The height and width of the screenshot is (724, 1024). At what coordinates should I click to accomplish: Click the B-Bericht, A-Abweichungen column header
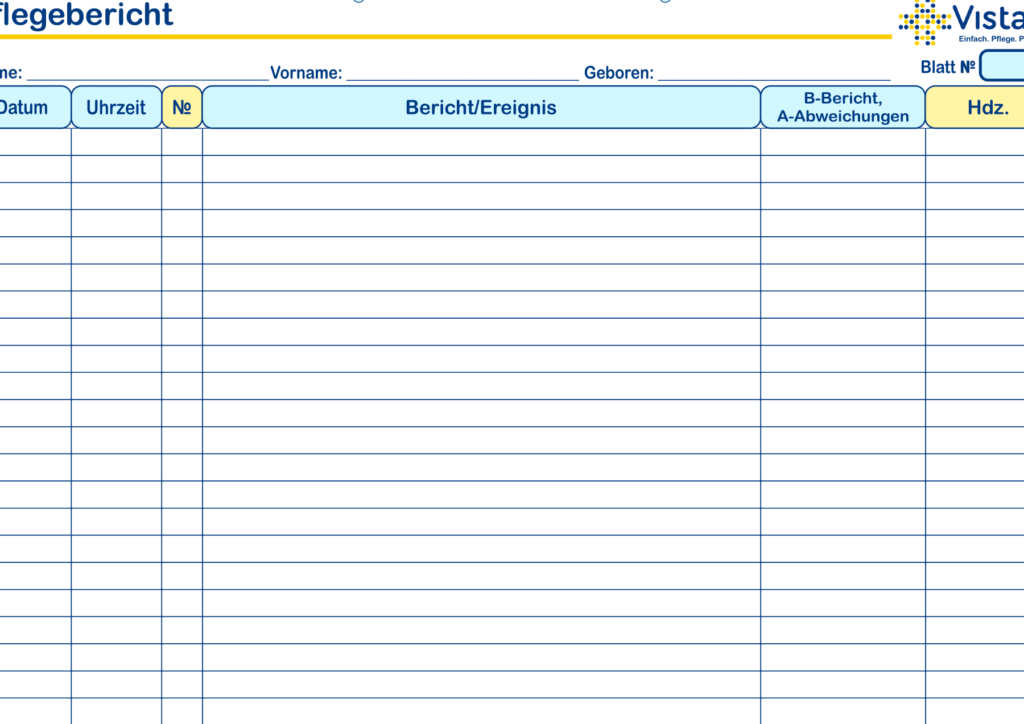point(843,107)
